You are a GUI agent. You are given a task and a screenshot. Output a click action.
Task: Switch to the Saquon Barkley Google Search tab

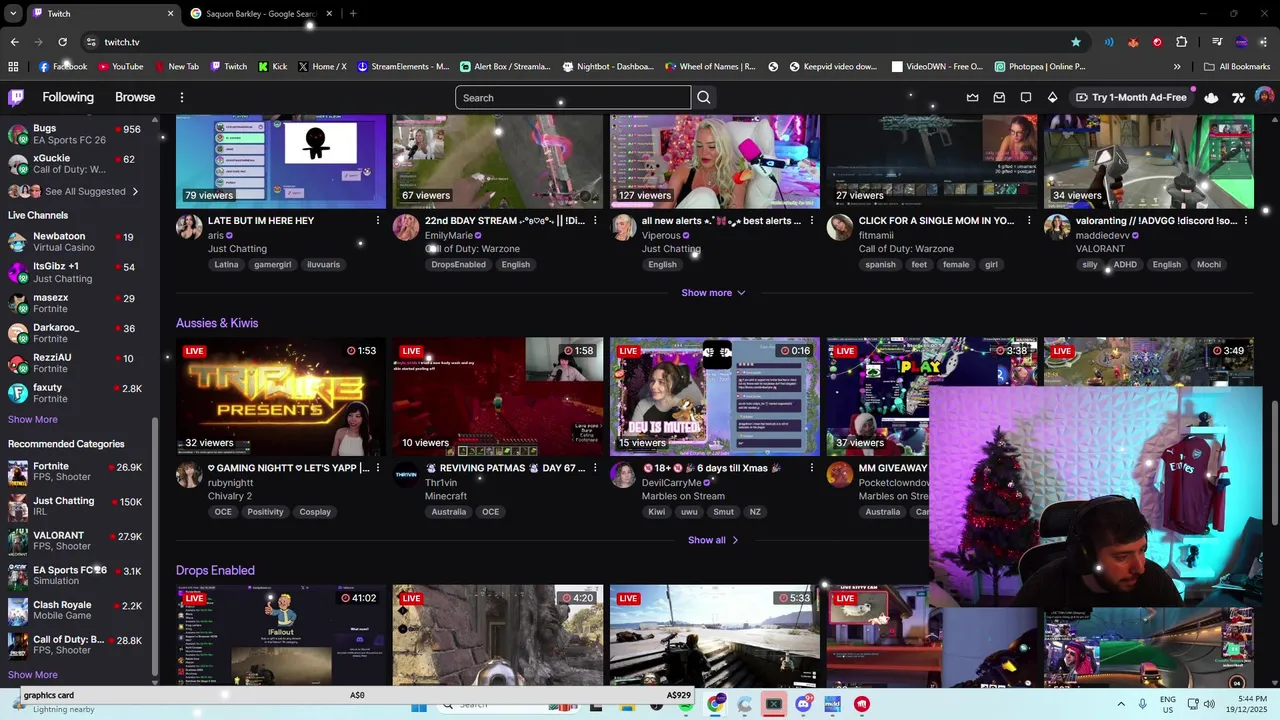pos(260,13)
